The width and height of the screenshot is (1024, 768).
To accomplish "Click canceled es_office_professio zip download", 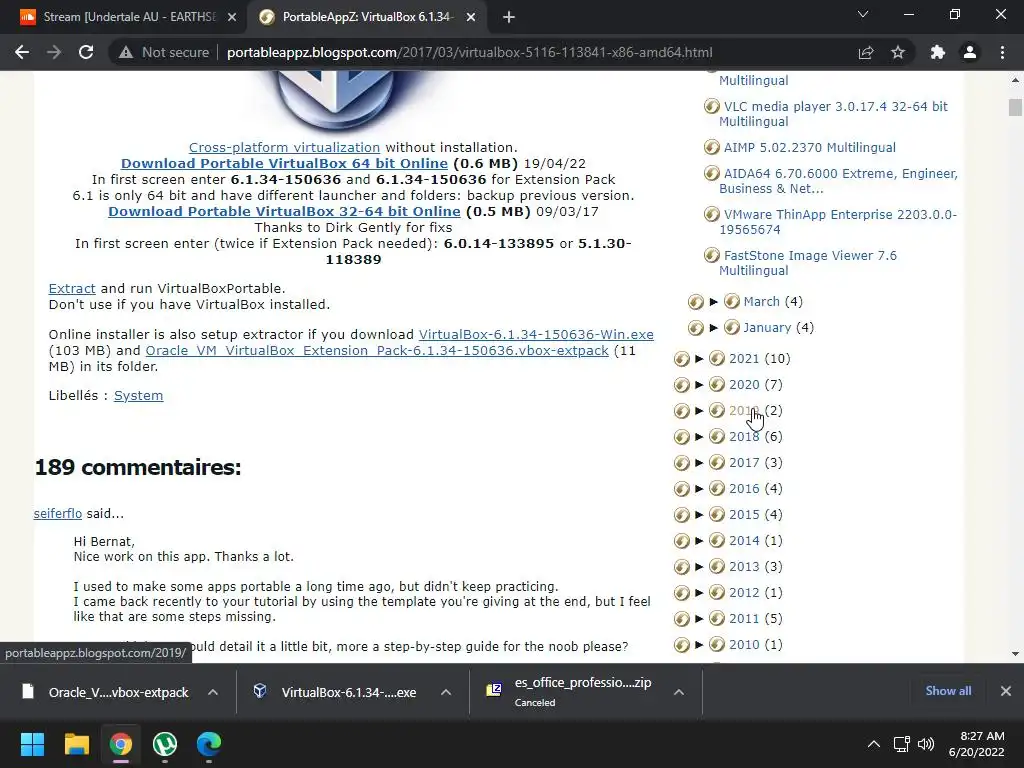I will coord(569,692).
